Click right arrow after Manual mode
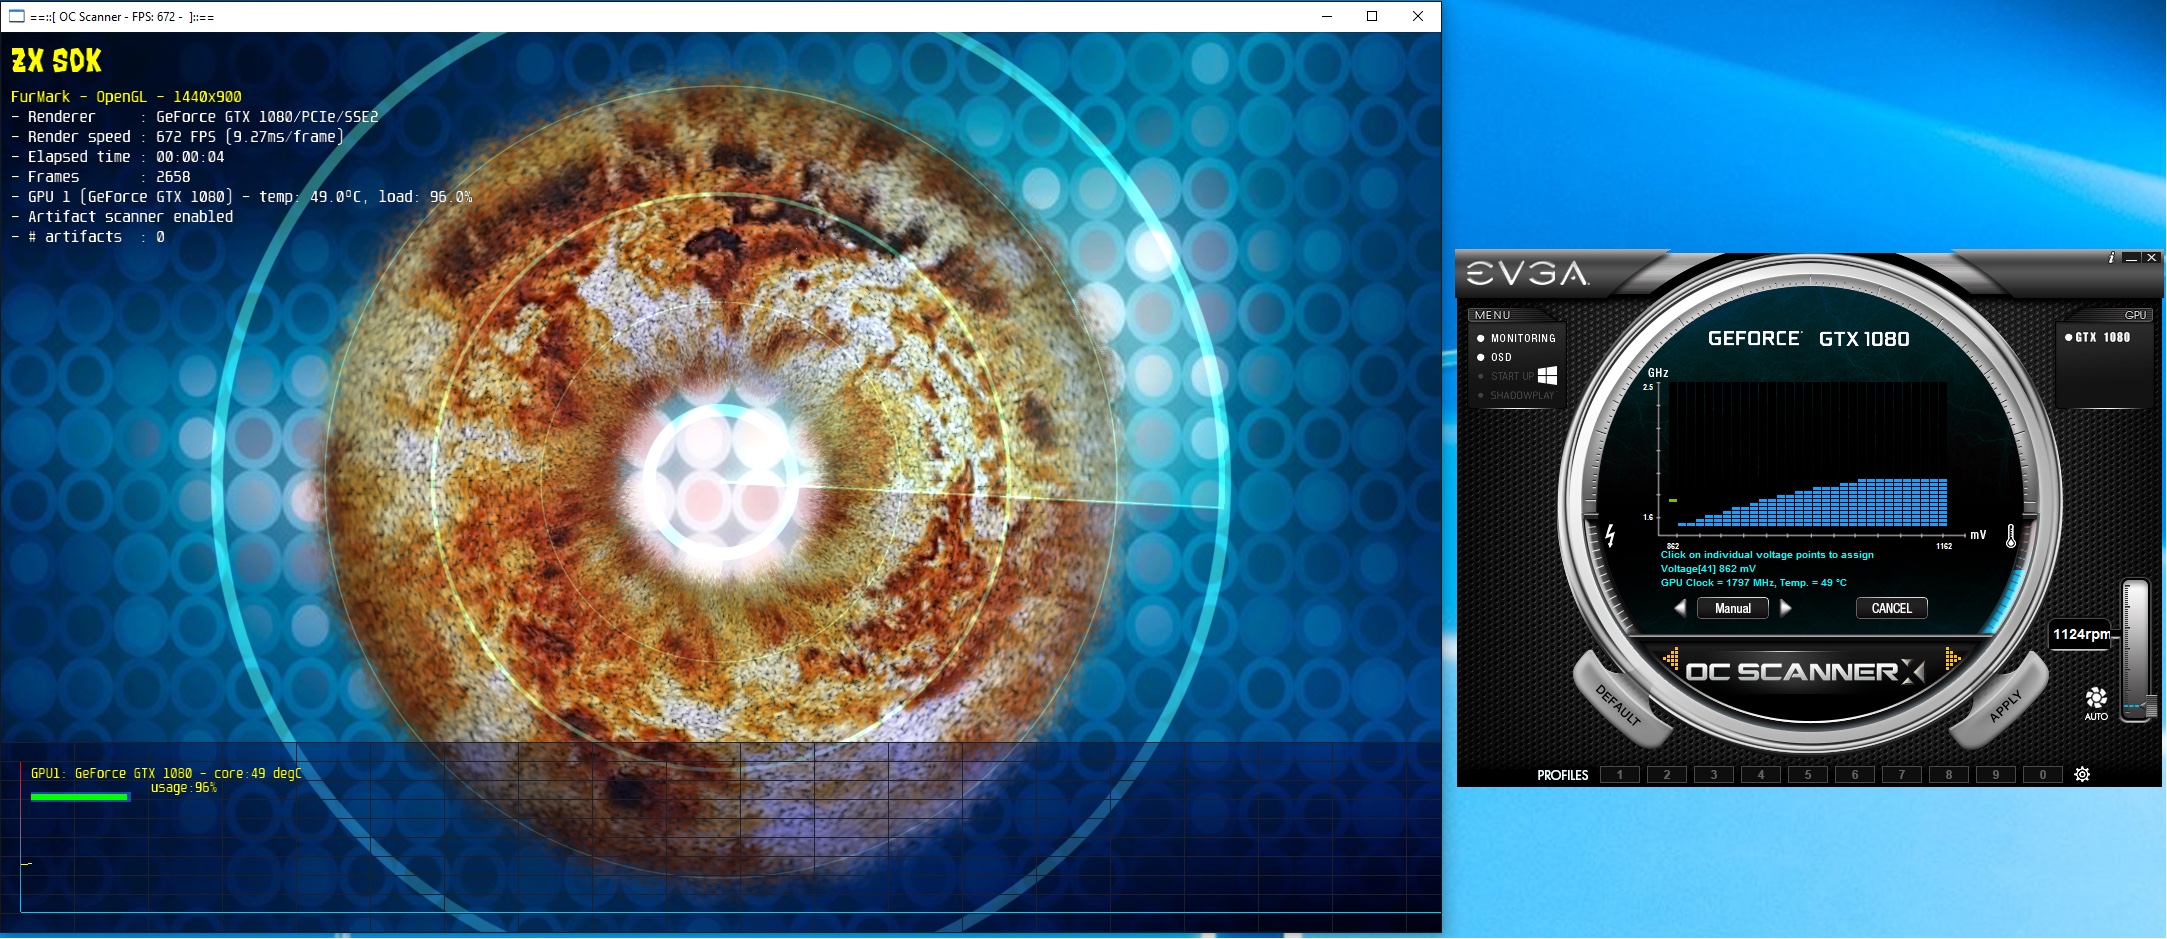2167x939 pixels. coord(1786,608)
